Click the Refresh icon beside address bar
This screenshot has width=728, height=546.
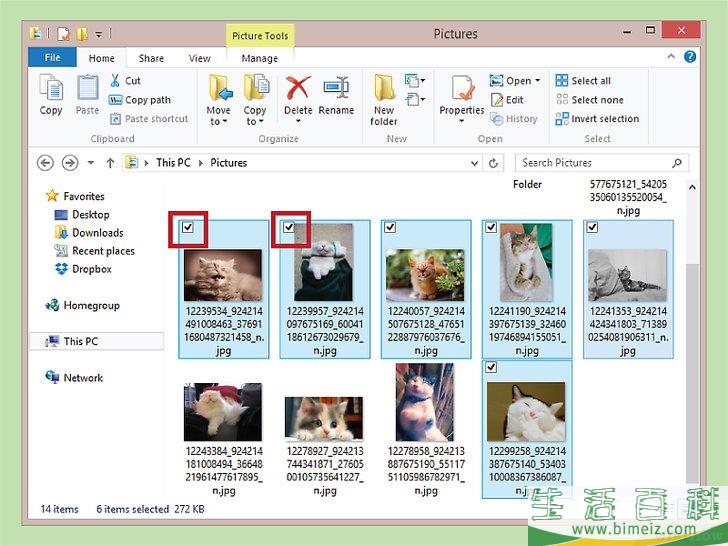[494, 163]
